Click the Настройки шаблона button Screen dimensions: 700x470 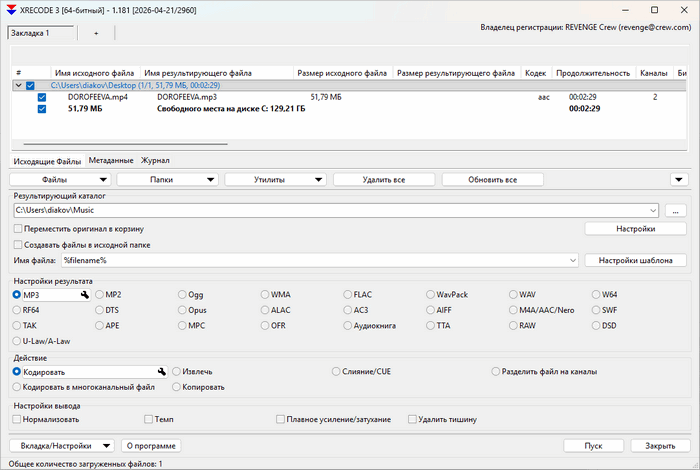[636, 260]
